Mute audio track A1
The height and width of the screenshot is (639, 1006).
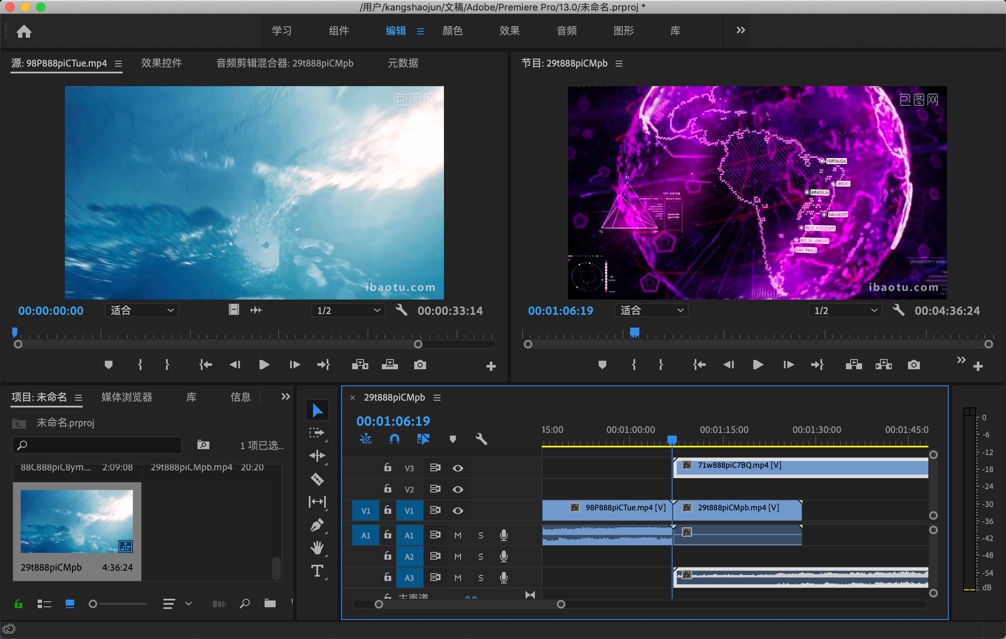[458, 535]
